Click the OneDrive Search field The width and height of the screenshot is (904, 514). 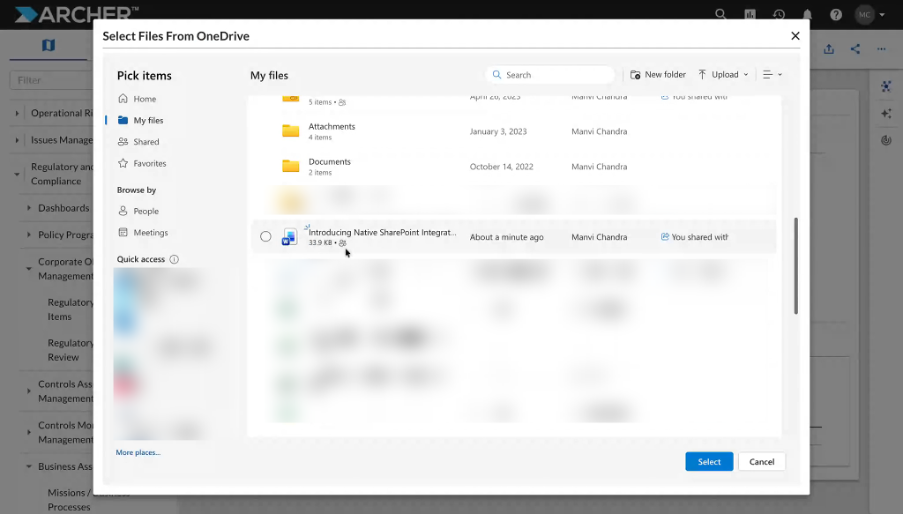[x=550, y=75]
